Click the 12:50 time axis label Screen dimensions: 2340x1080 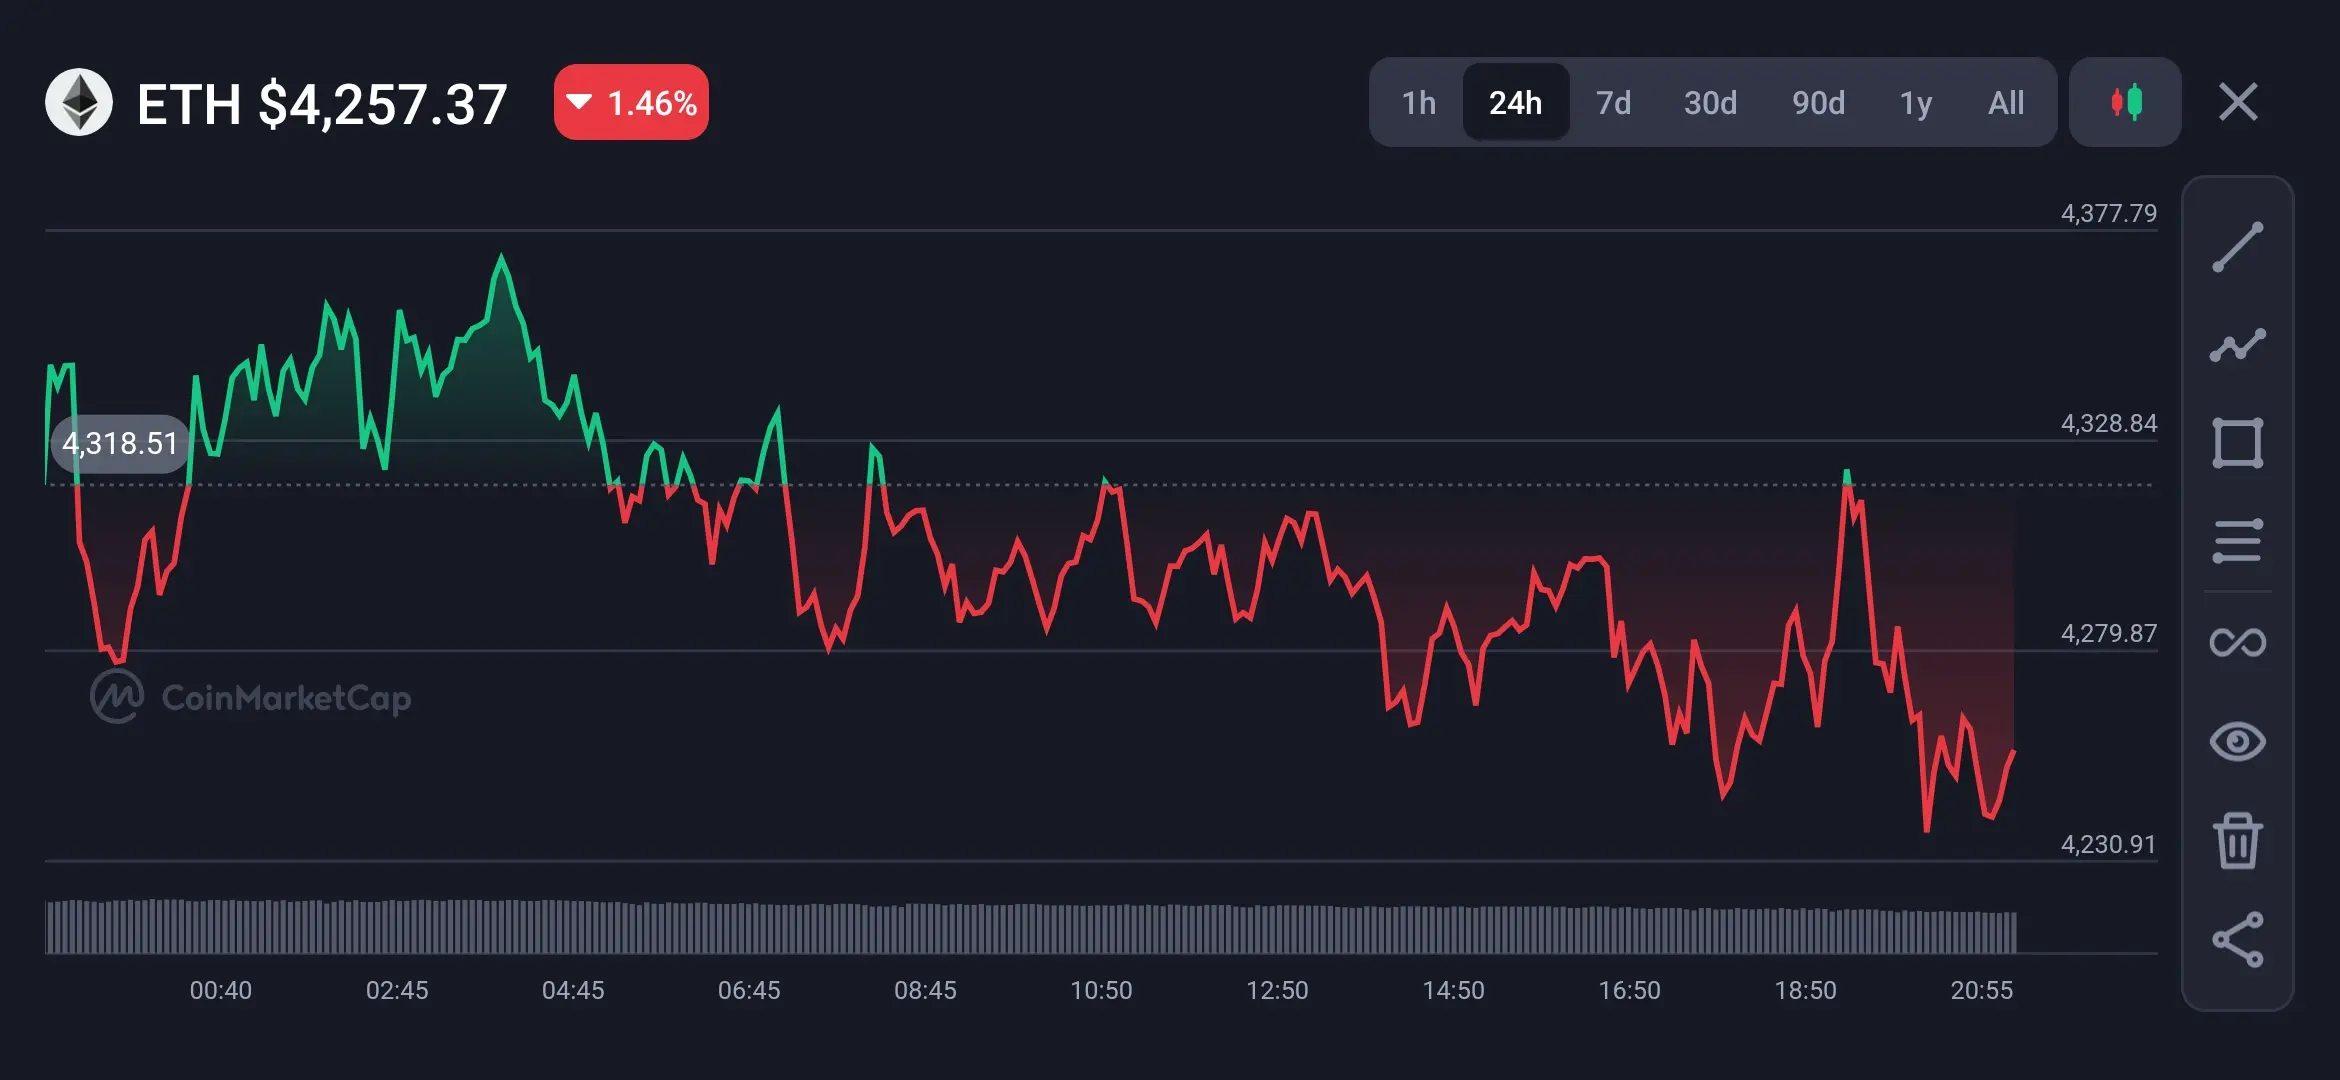(x=1277, y=990)
